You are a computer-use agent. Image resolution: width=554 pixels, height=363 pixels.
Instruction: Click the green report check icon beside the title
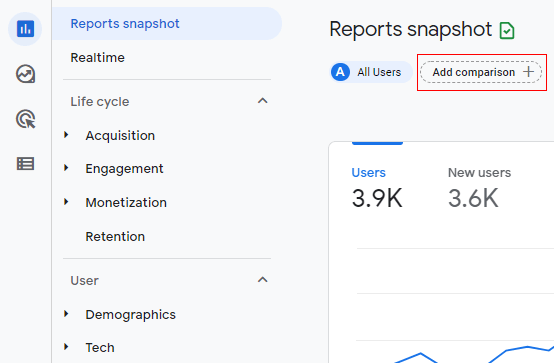tap(507, 30)
